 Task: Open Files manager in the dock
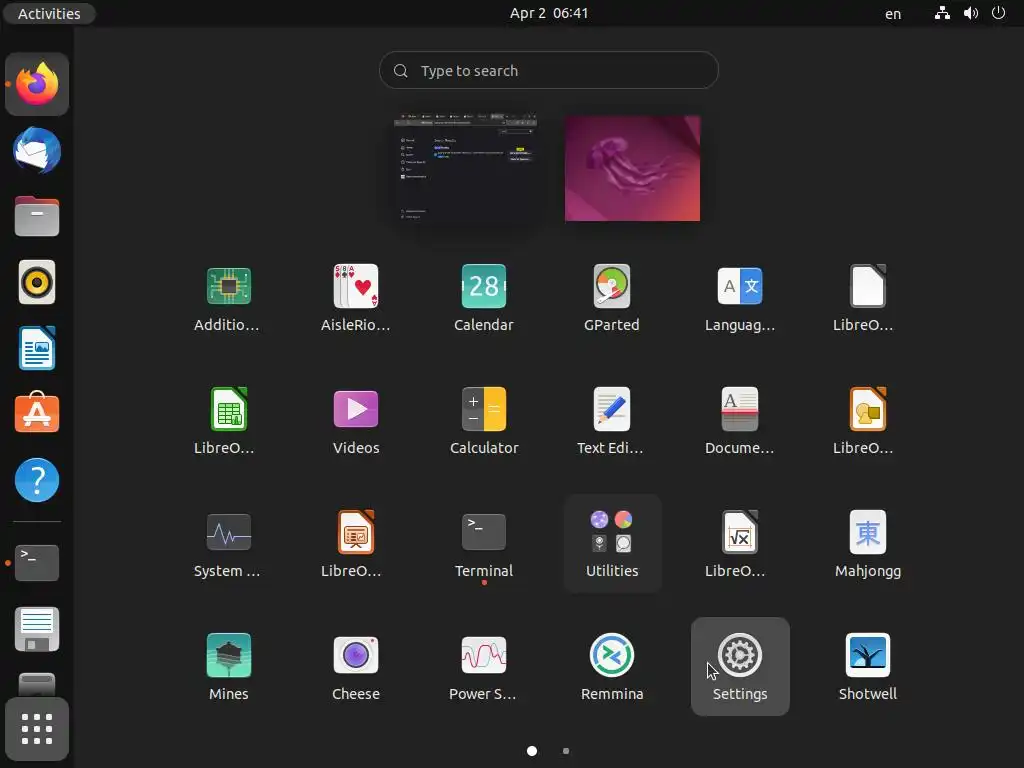click(37, 216)
